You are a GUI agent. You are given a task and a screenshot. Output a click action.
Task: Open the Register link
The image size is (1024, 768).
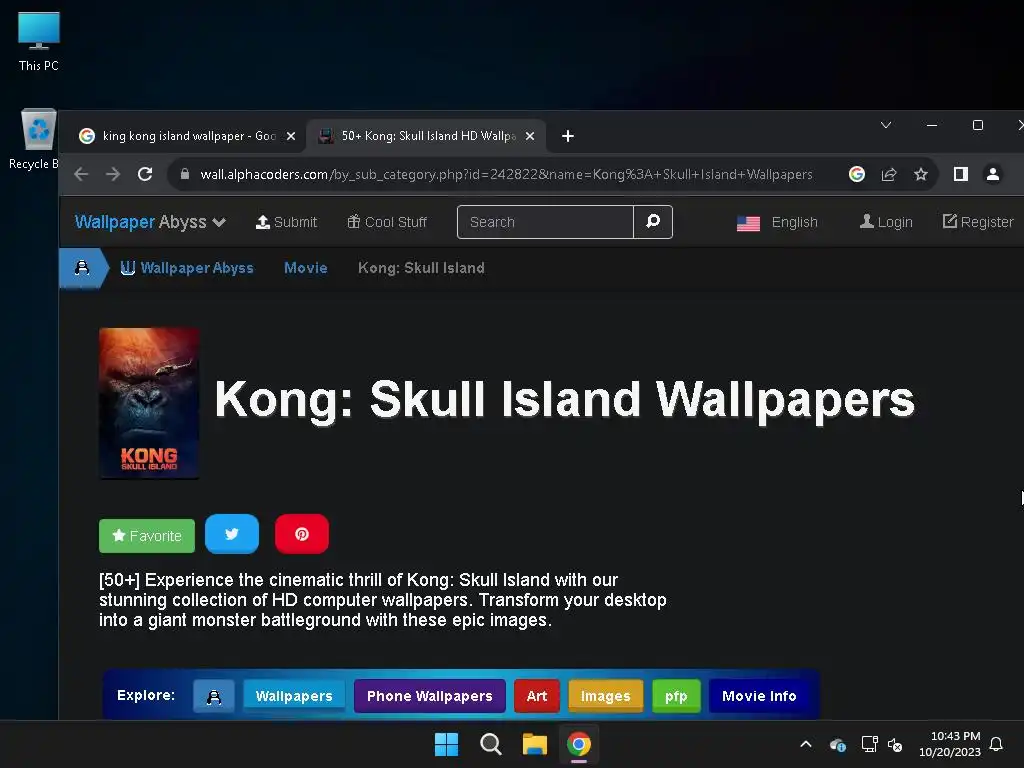tap(978, 222)
